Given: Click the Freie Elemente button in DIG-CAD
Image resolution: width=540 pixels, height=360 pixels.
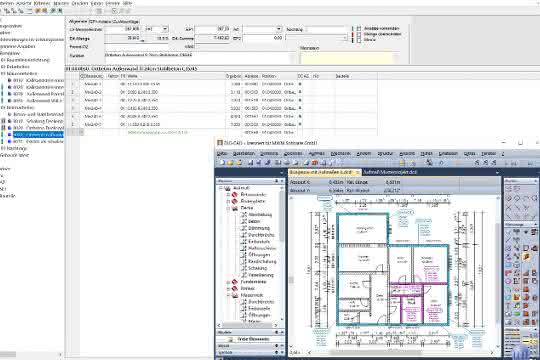Looking at the screenshot, I should (251, 339).
